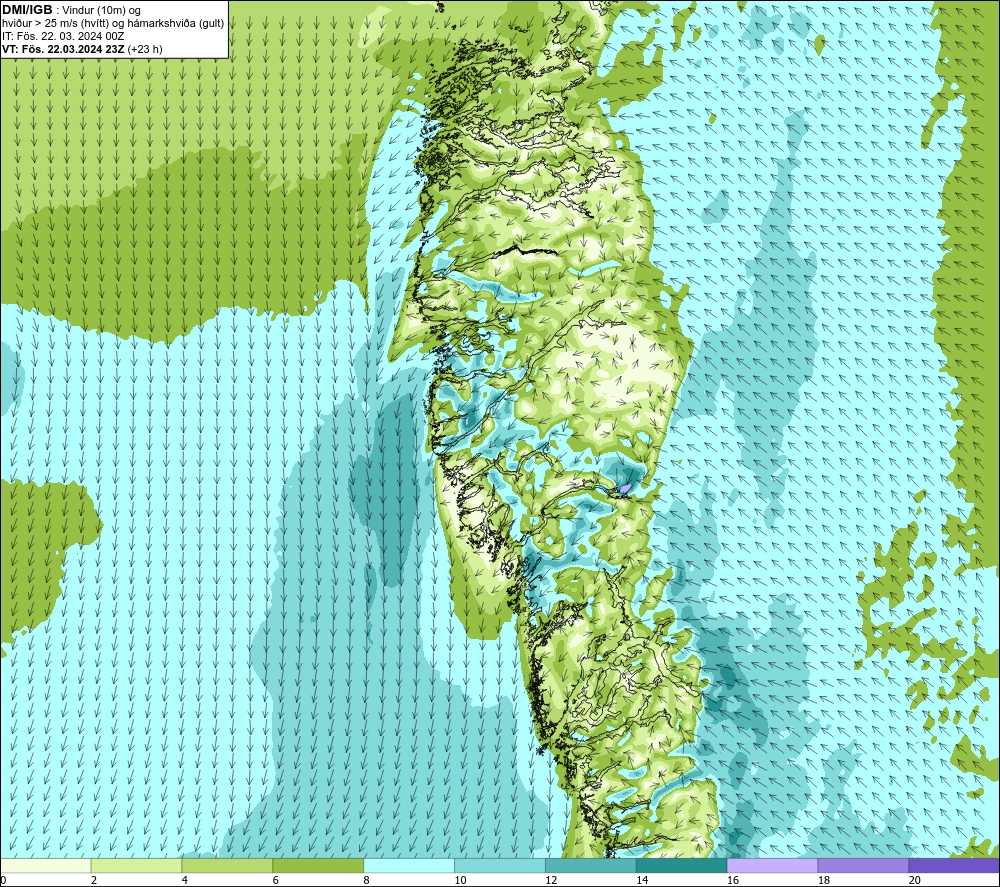The image size is (1000, 887).
Task: Pick the dark violet above-20 m/s legend swatch
Action: (954, 865)
